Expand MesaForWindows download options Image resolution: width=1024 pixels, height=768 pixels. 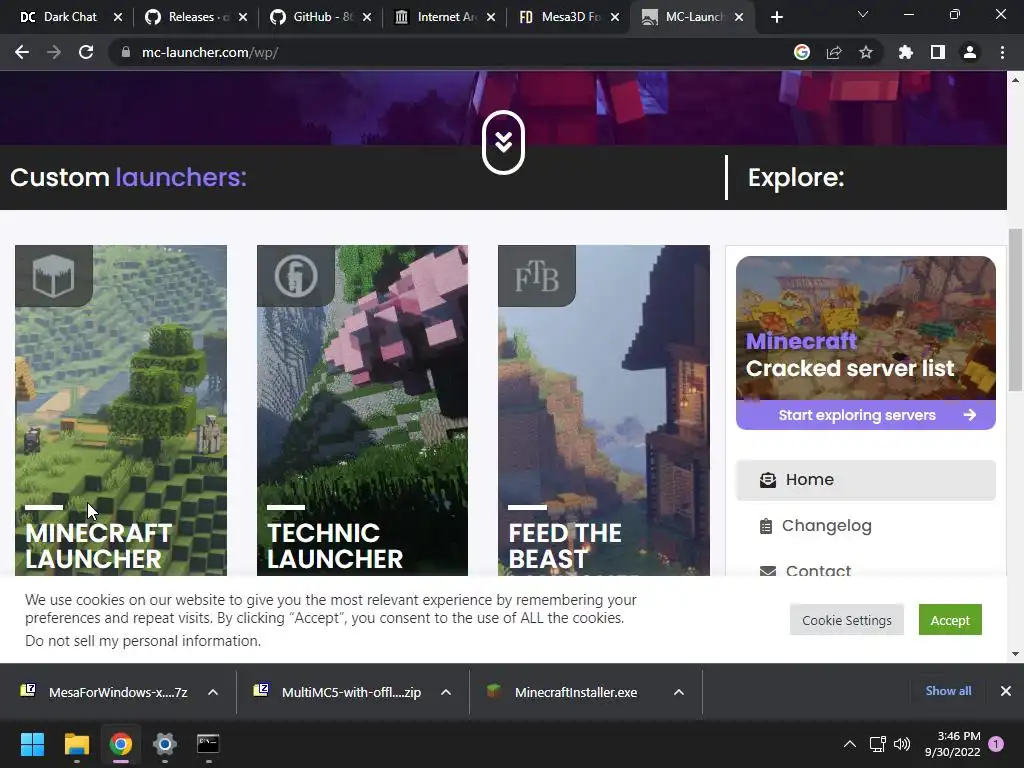point(213,692)
